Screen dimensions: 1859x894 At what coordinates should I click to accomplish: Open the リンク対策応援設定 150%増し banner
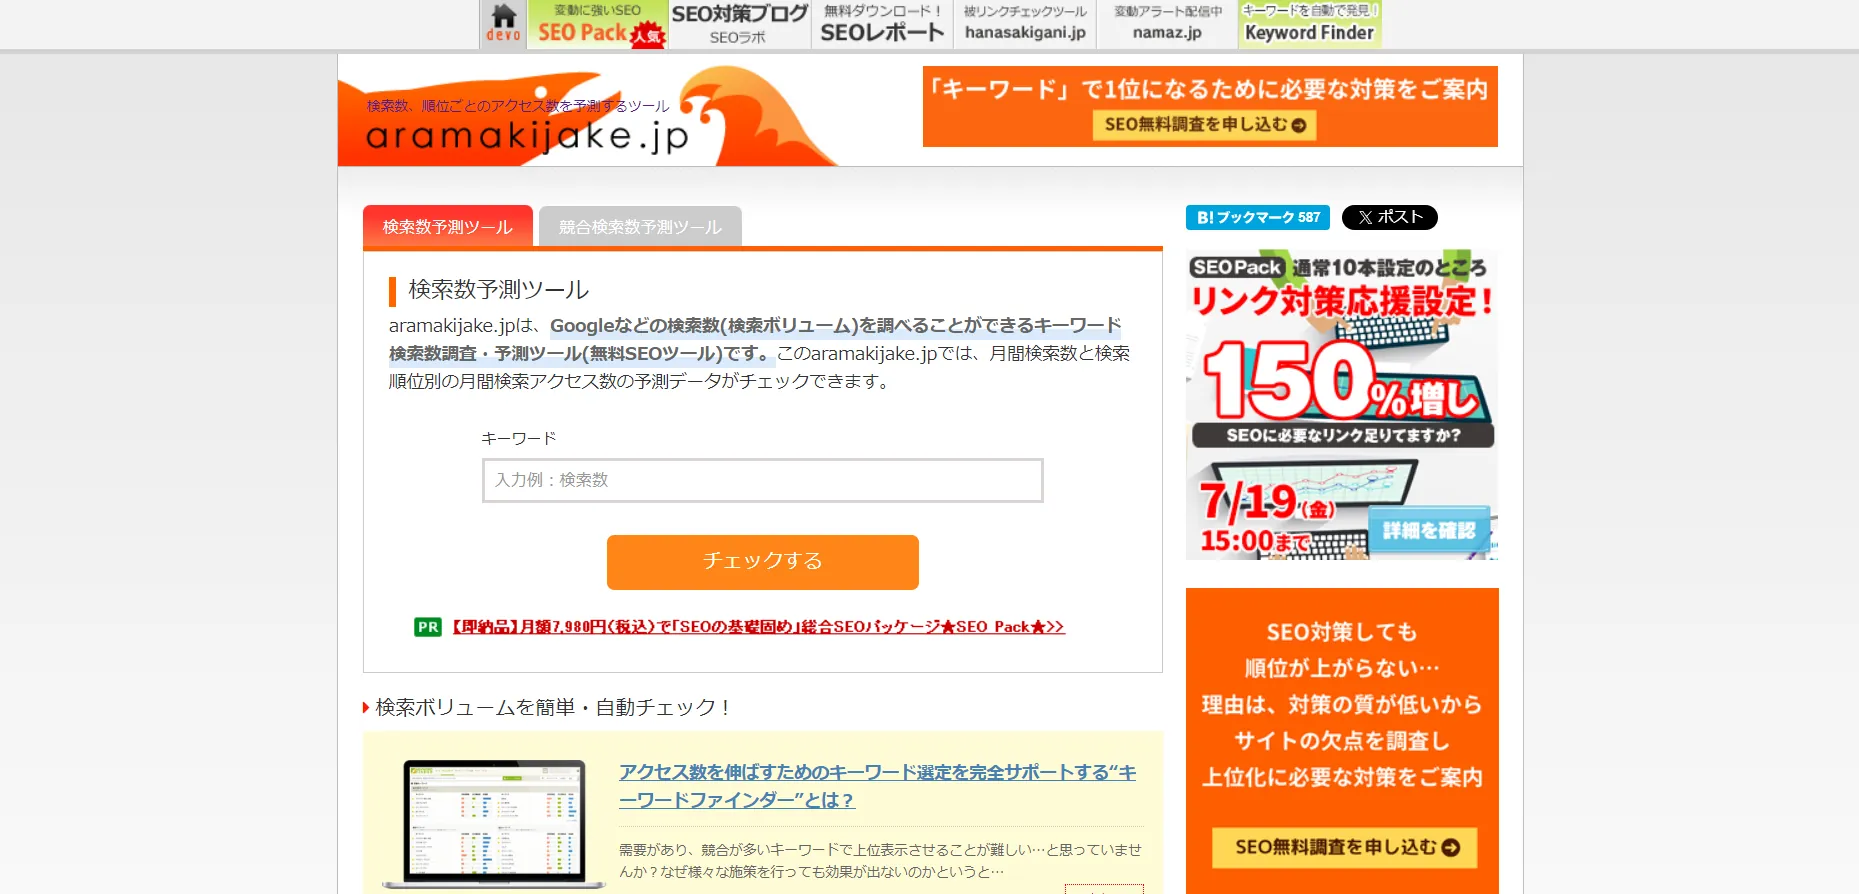coord(1342,404)
